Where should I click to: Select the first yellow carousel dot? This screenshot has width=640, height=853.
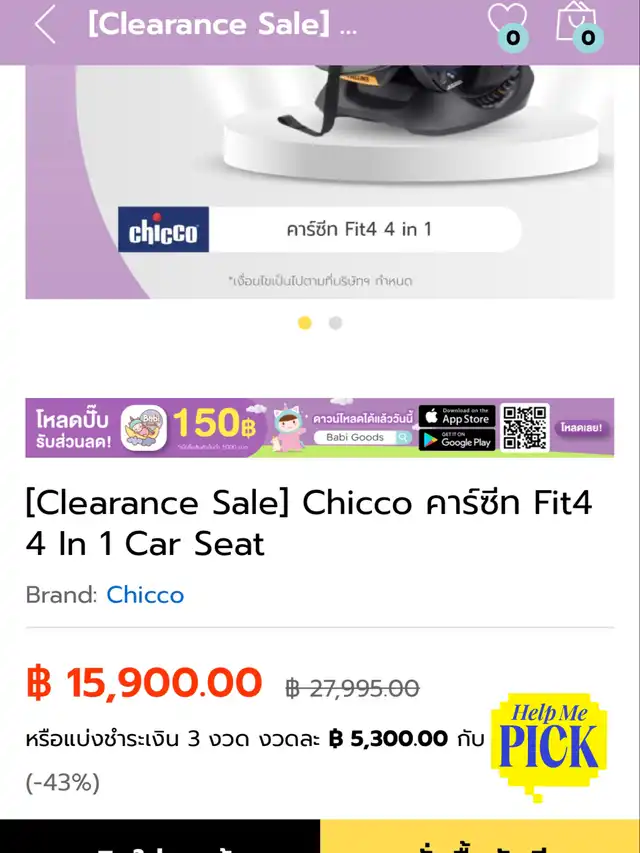point(305,323)
